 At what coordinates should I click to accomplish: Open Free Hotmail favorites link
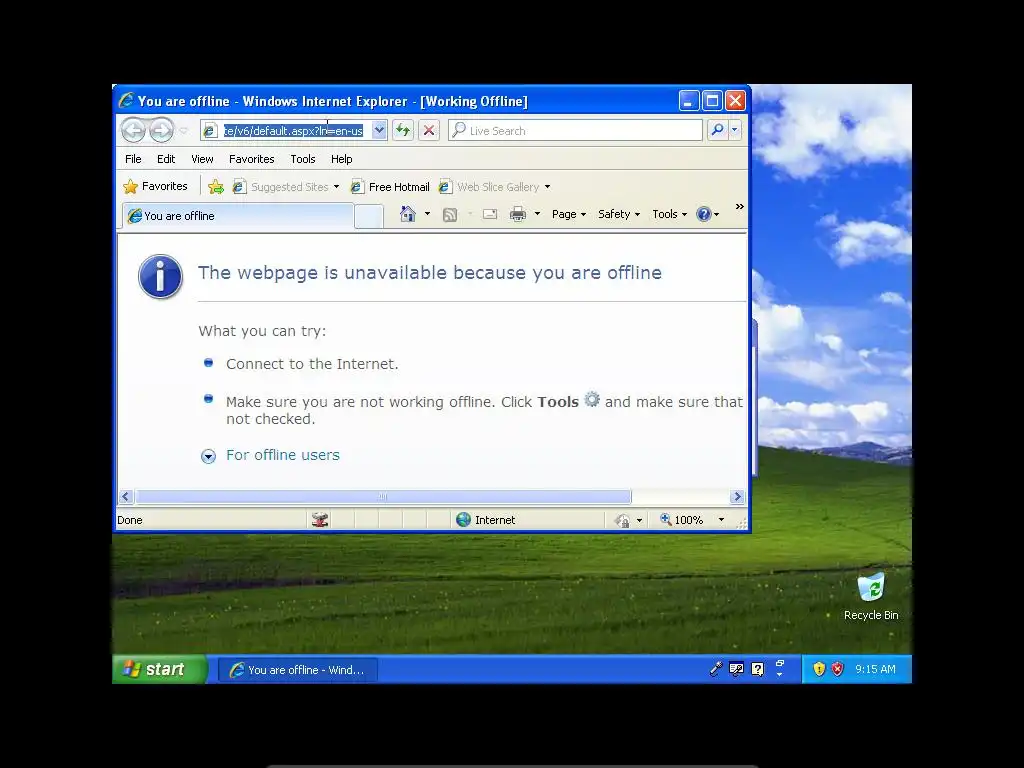(x=391, y=187)
